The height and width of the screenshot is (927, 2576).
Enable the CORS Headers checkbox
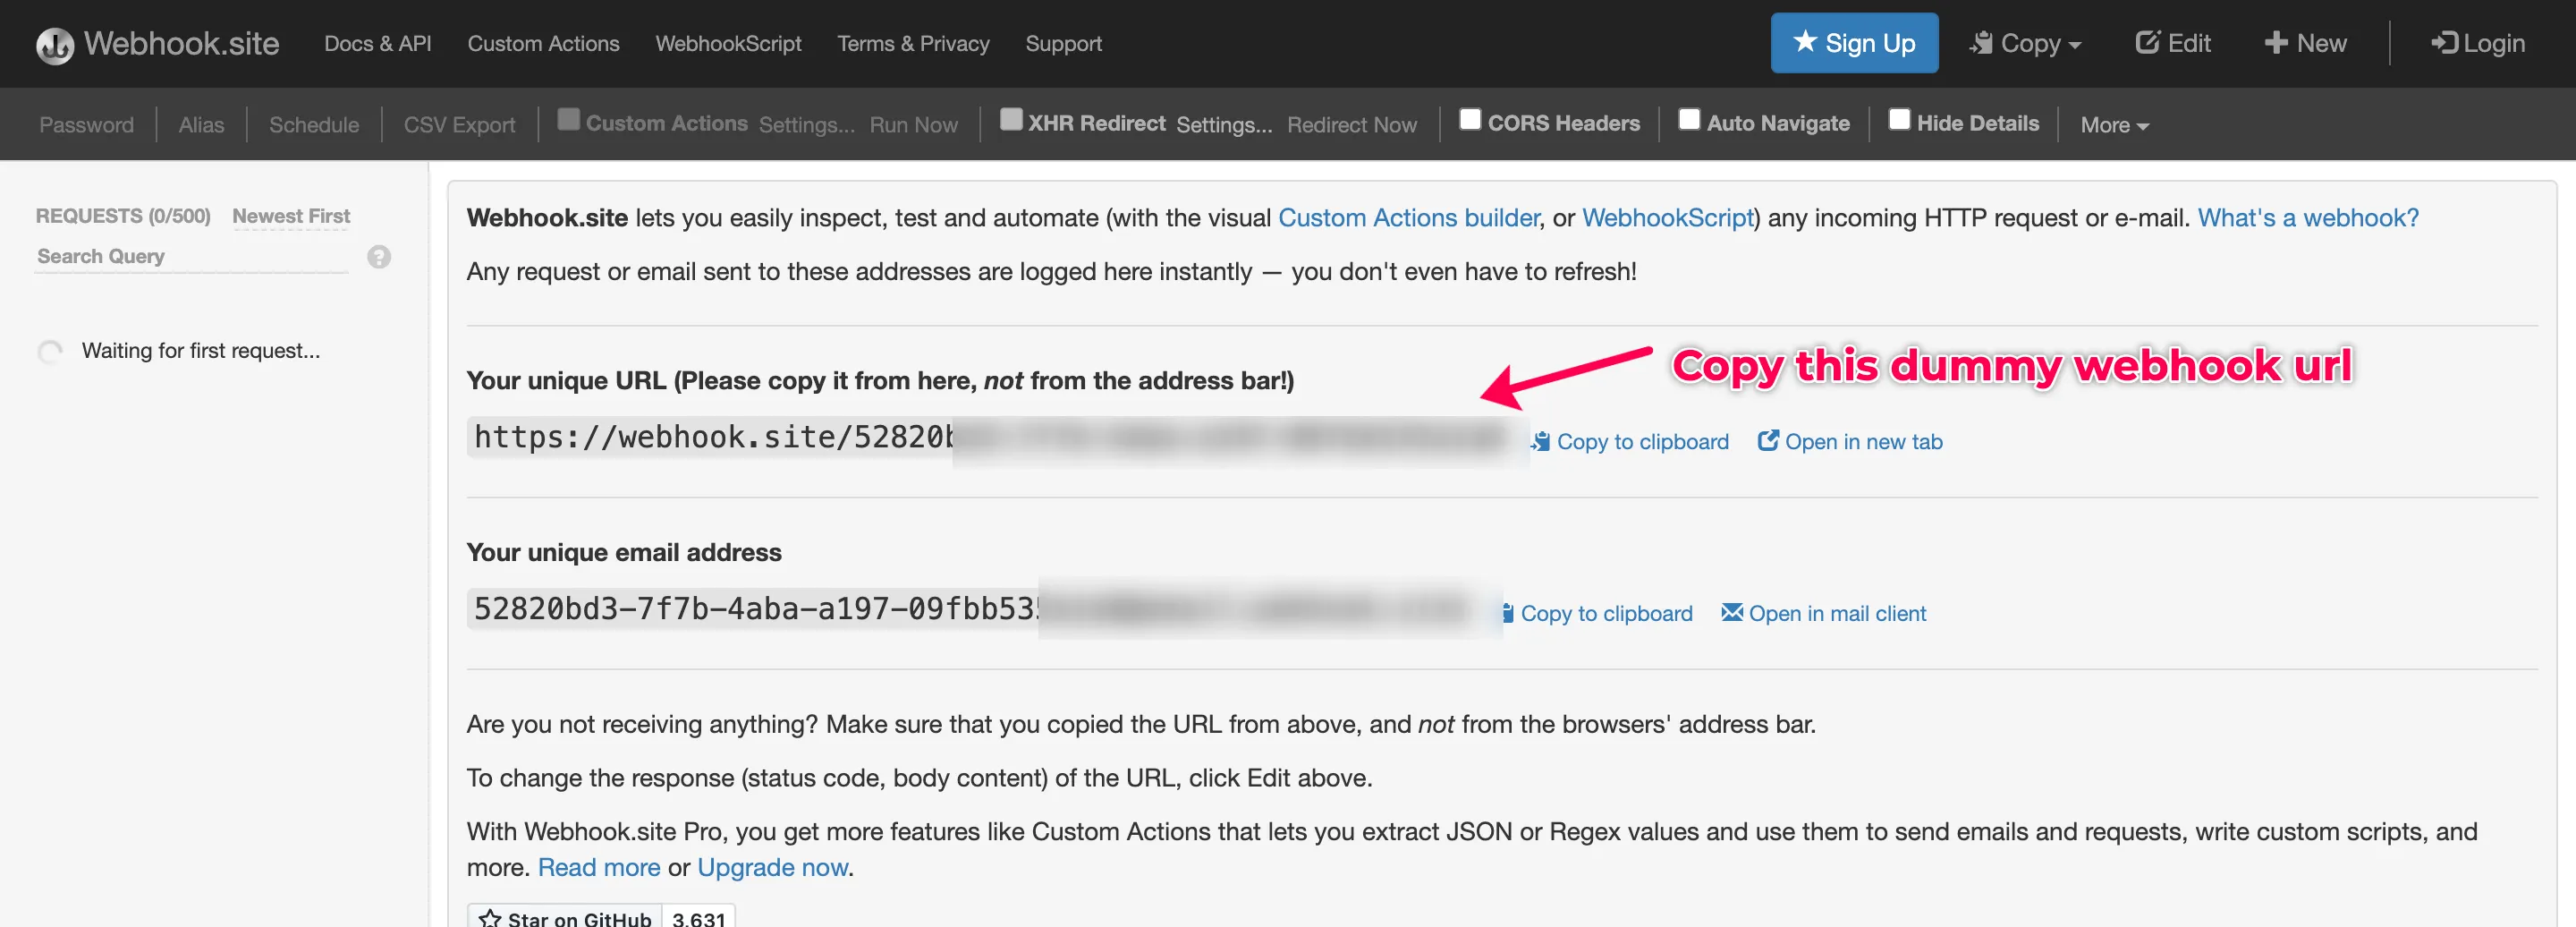(x=1470, y=119)
